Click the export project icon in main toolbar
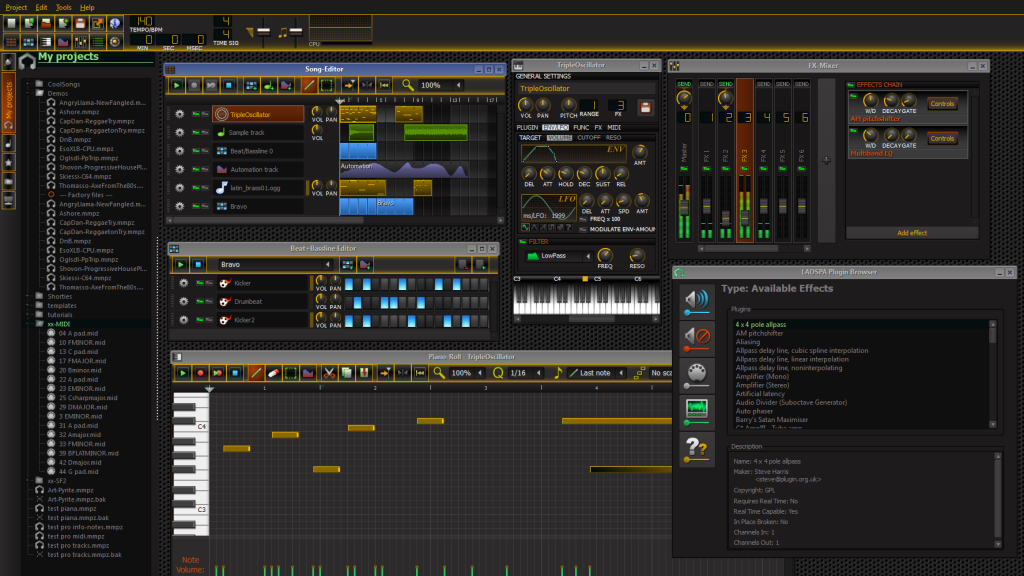The image size is (1024, 576). 97,24
